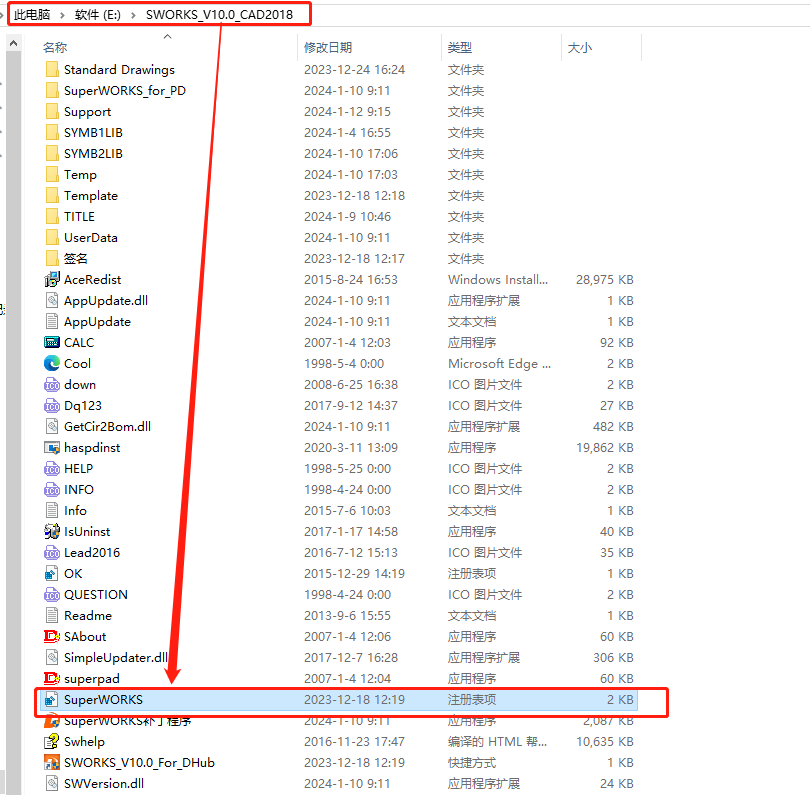Click the SAbout application icon
This screenshot has height=800, width=810.
click(x=52, y=636)
